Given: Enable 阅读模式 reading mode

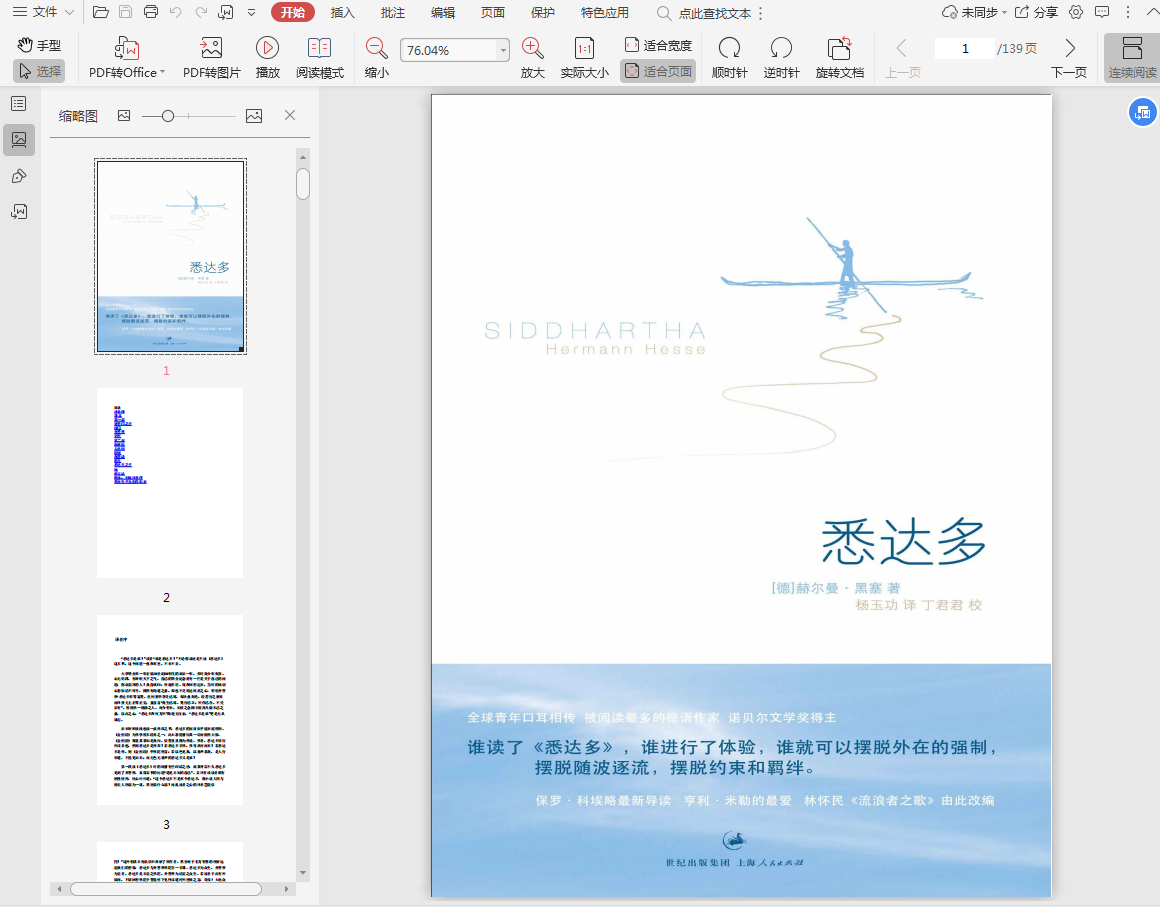Looking at the screenshot, I should coord(320,58).
